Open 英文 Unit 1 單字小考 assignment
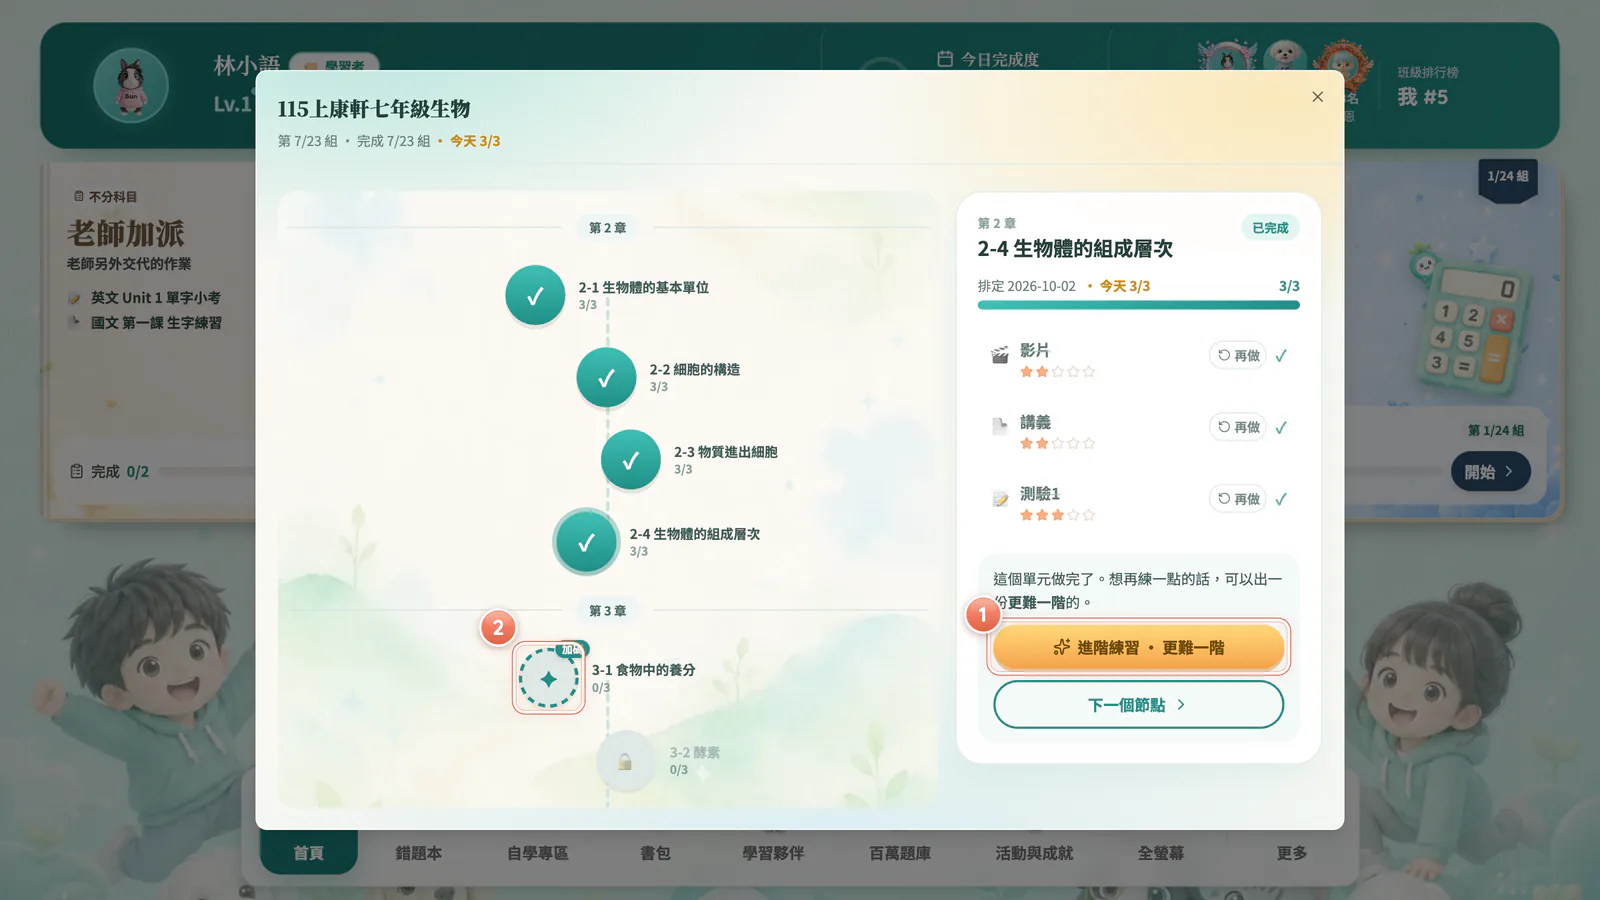This screenshot has width=1600, height=900. (x=155, y=297)
